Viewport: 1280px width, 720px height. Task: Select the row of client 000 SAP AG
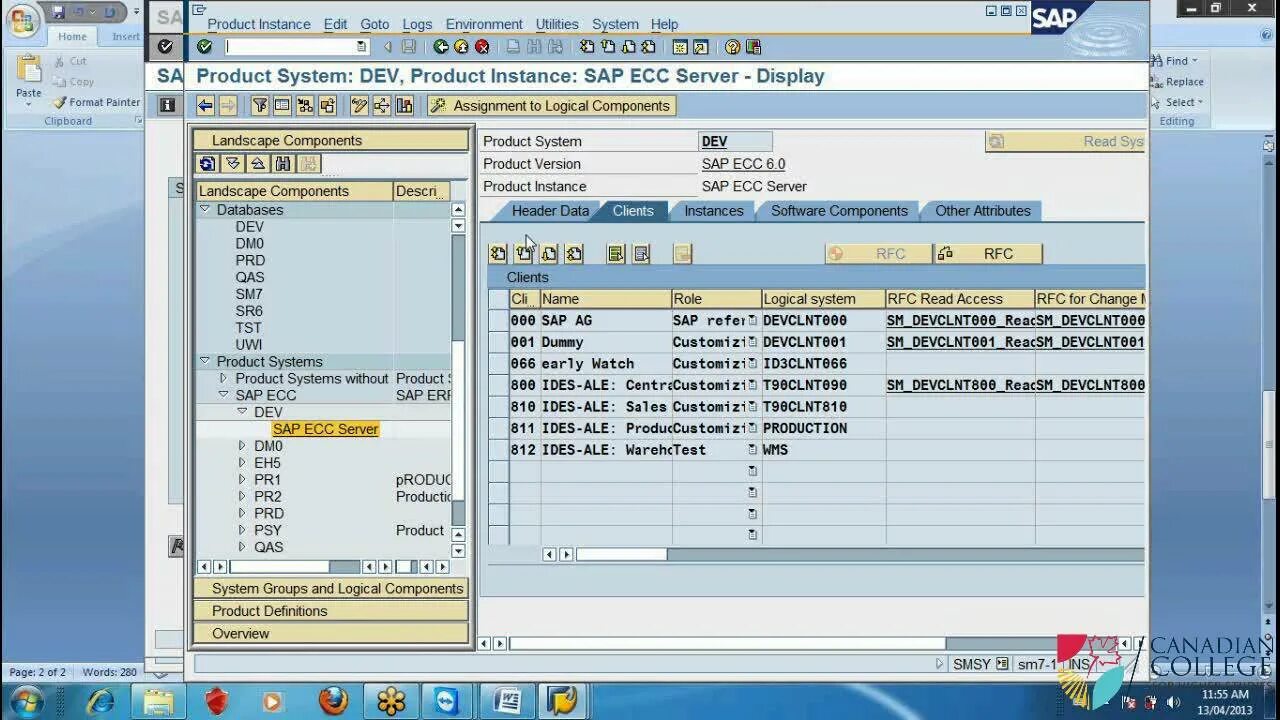pos(498,320)
